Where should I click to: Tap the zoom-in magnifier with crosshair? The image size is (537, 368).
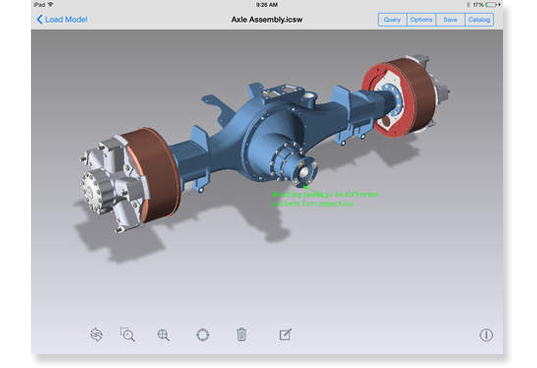(163, 335)
